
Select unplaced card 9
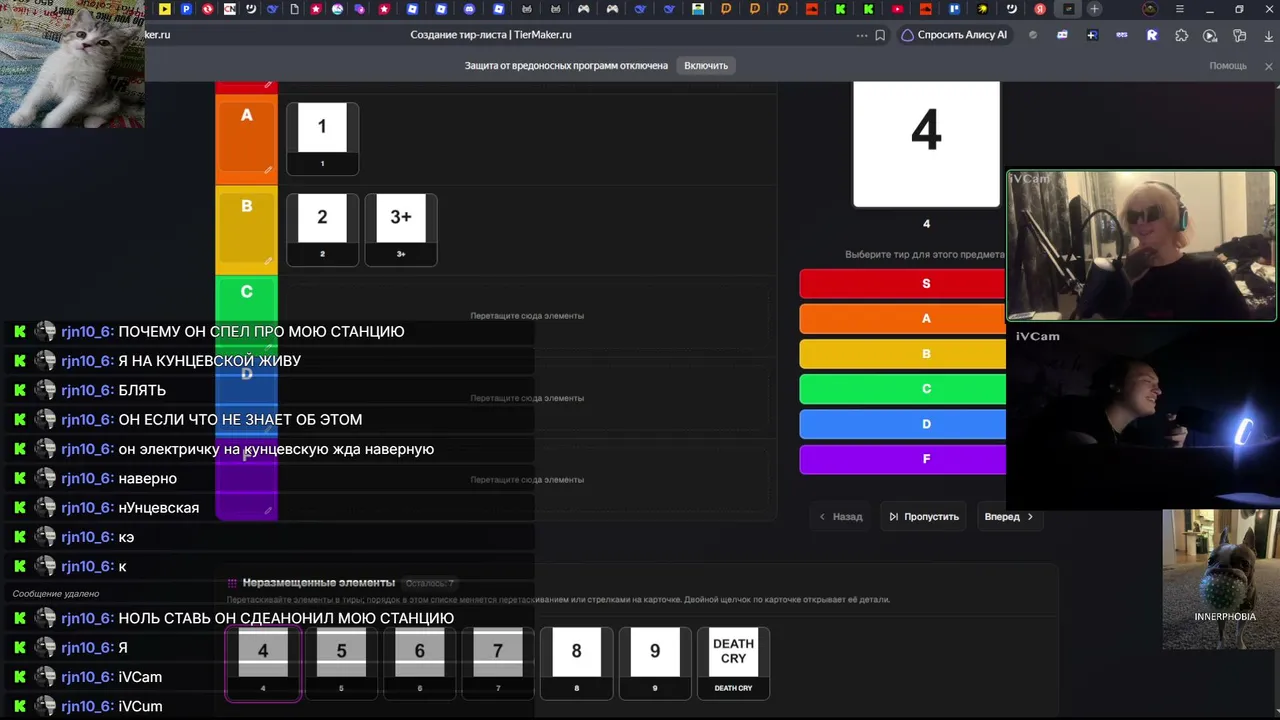tap(655, 662)
